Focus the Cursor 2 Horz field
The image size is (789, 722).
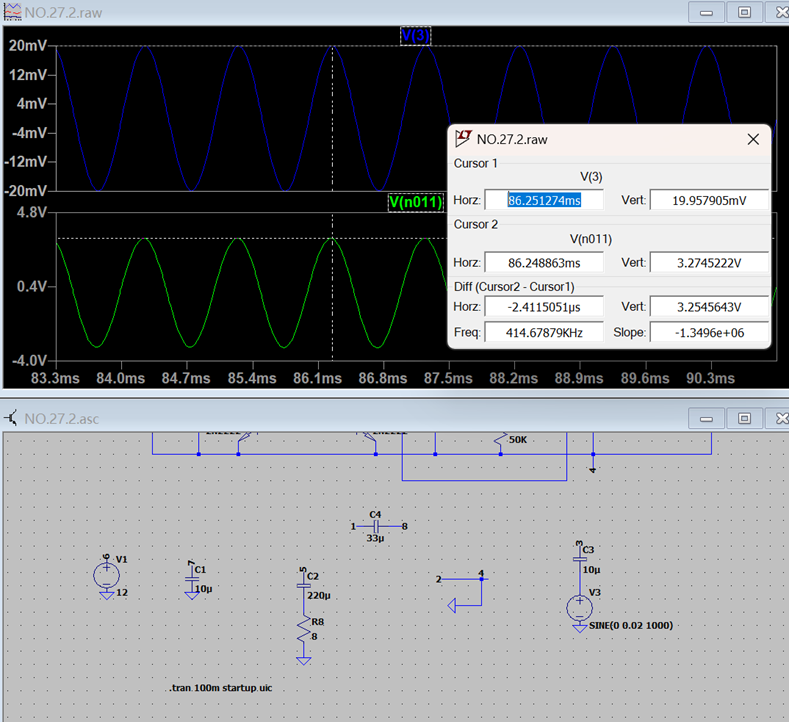pos(544,262)
